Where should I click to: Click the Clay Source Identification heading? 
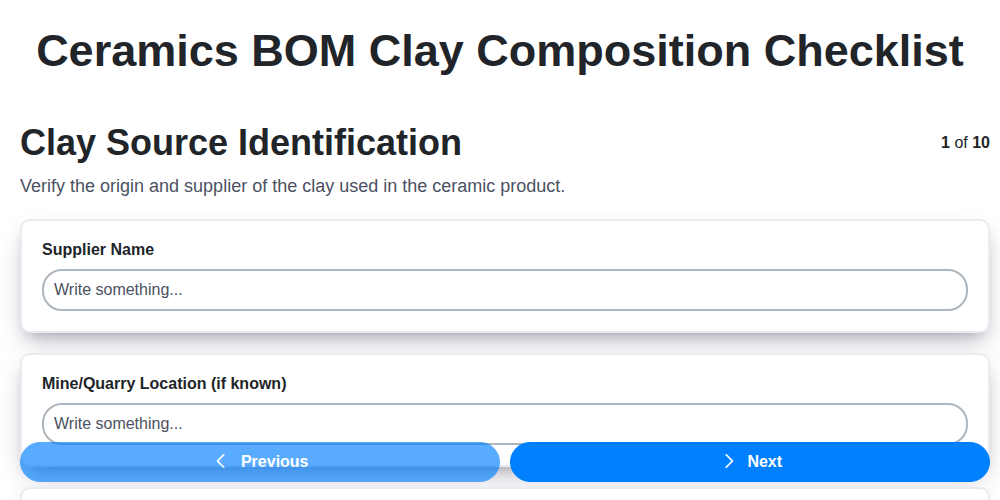241,143
